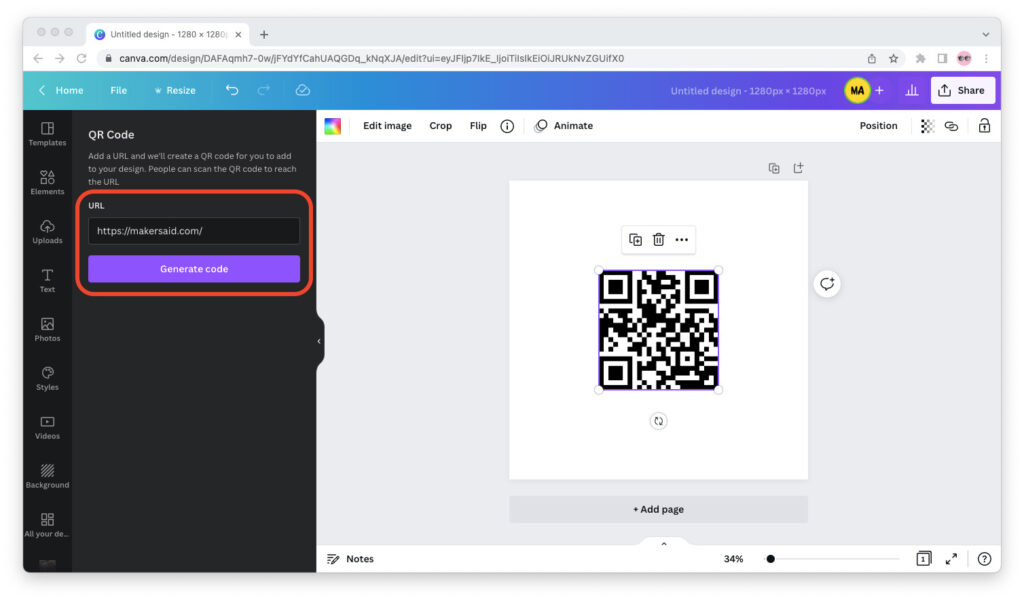This screenshot has height=601, width=1024.
Task: Open the Templates panel in sidebar
Action: (x=47, y=134)
